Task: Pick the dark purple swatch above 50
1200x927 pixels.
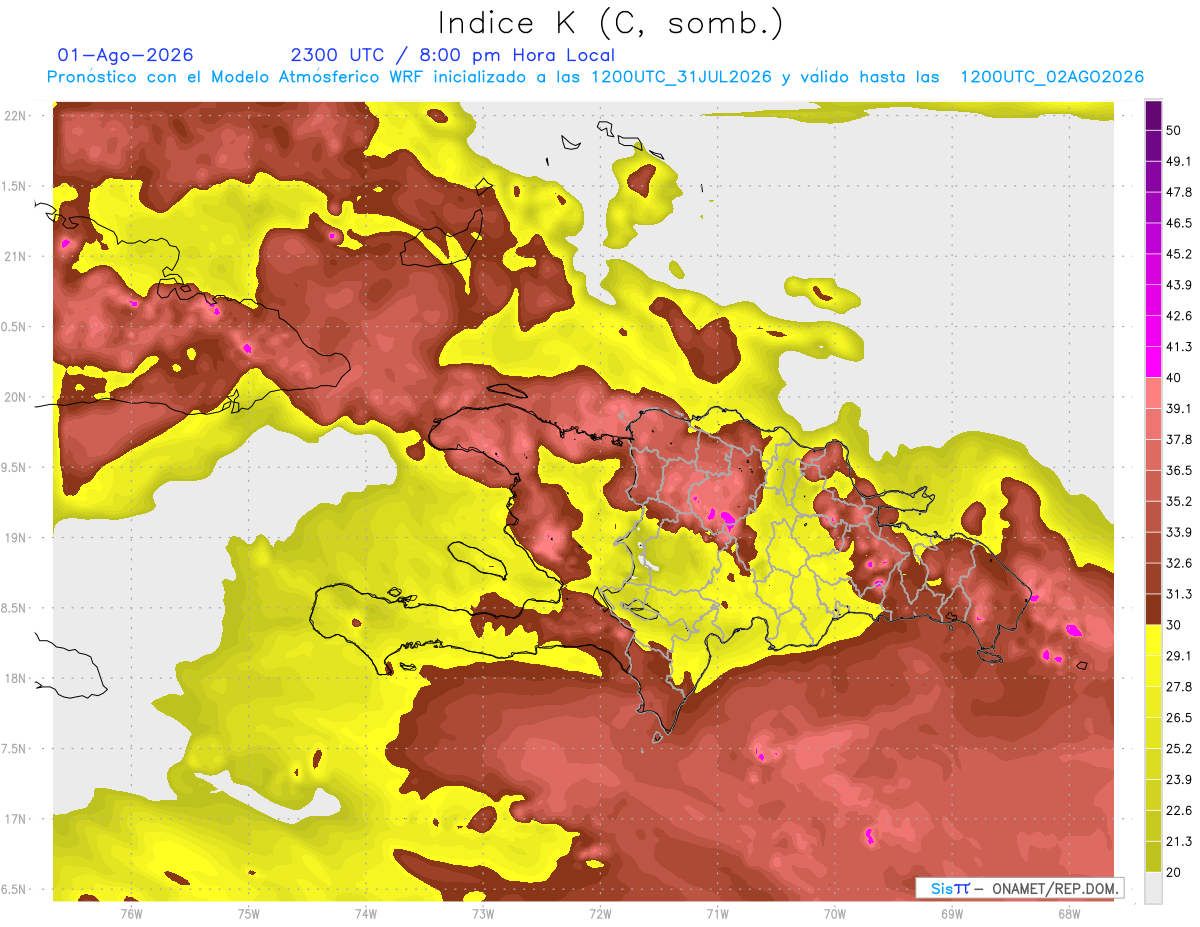Action: [x=1153, y=115]
